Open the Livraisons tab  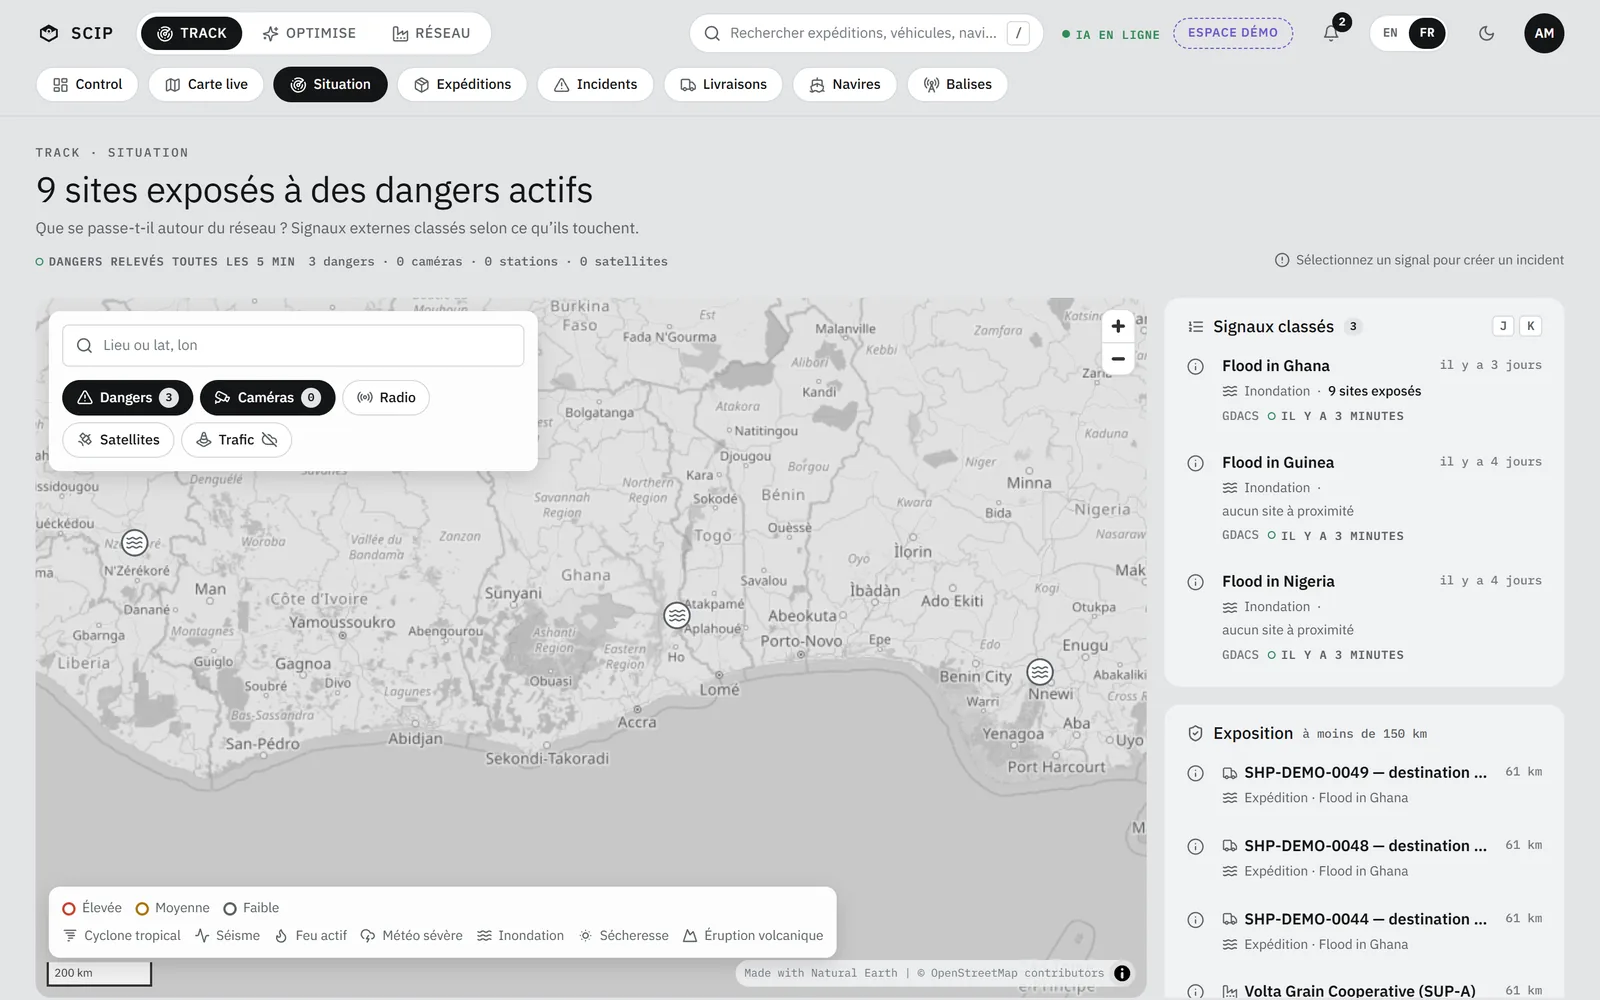(723, 84)
